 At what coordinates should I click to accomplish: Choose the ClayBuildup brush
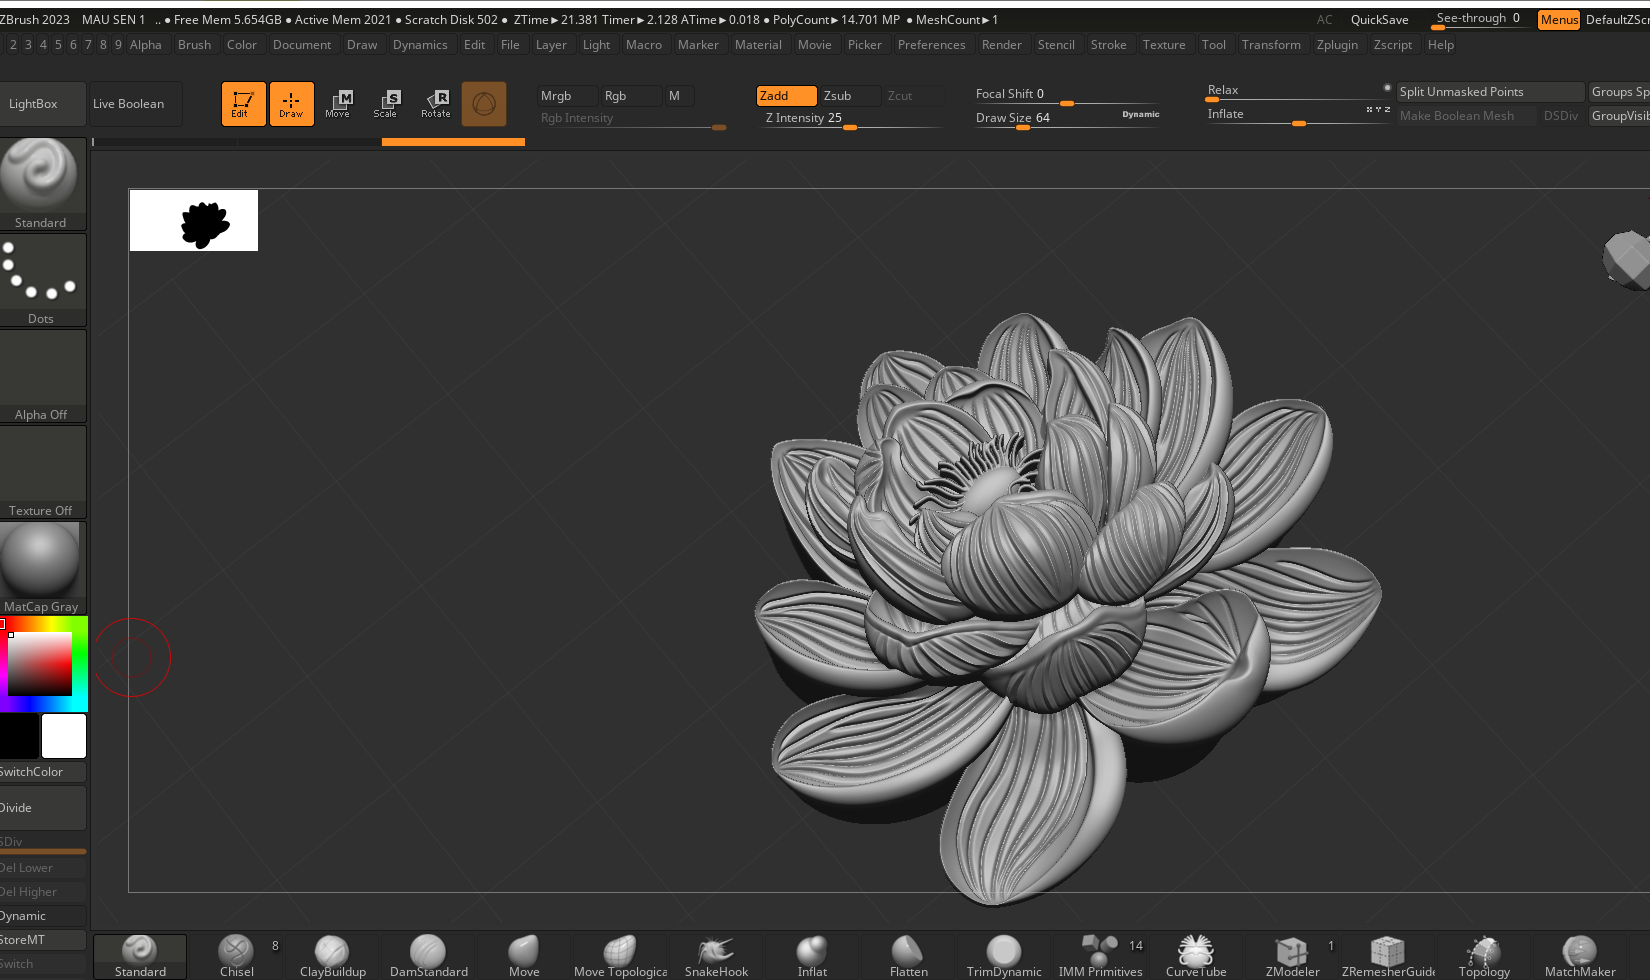pyautogui.click(x=332, y=955)
